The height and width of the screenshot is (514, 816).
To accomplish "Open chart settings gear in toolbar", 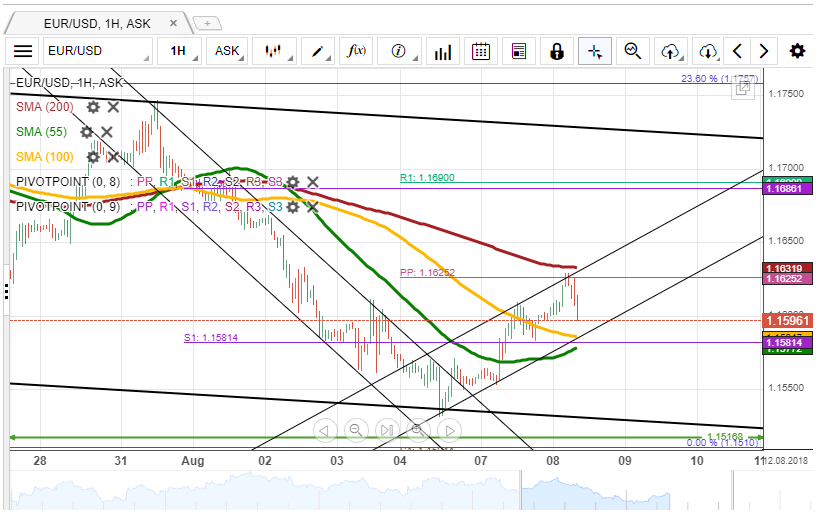I will 796,51.
